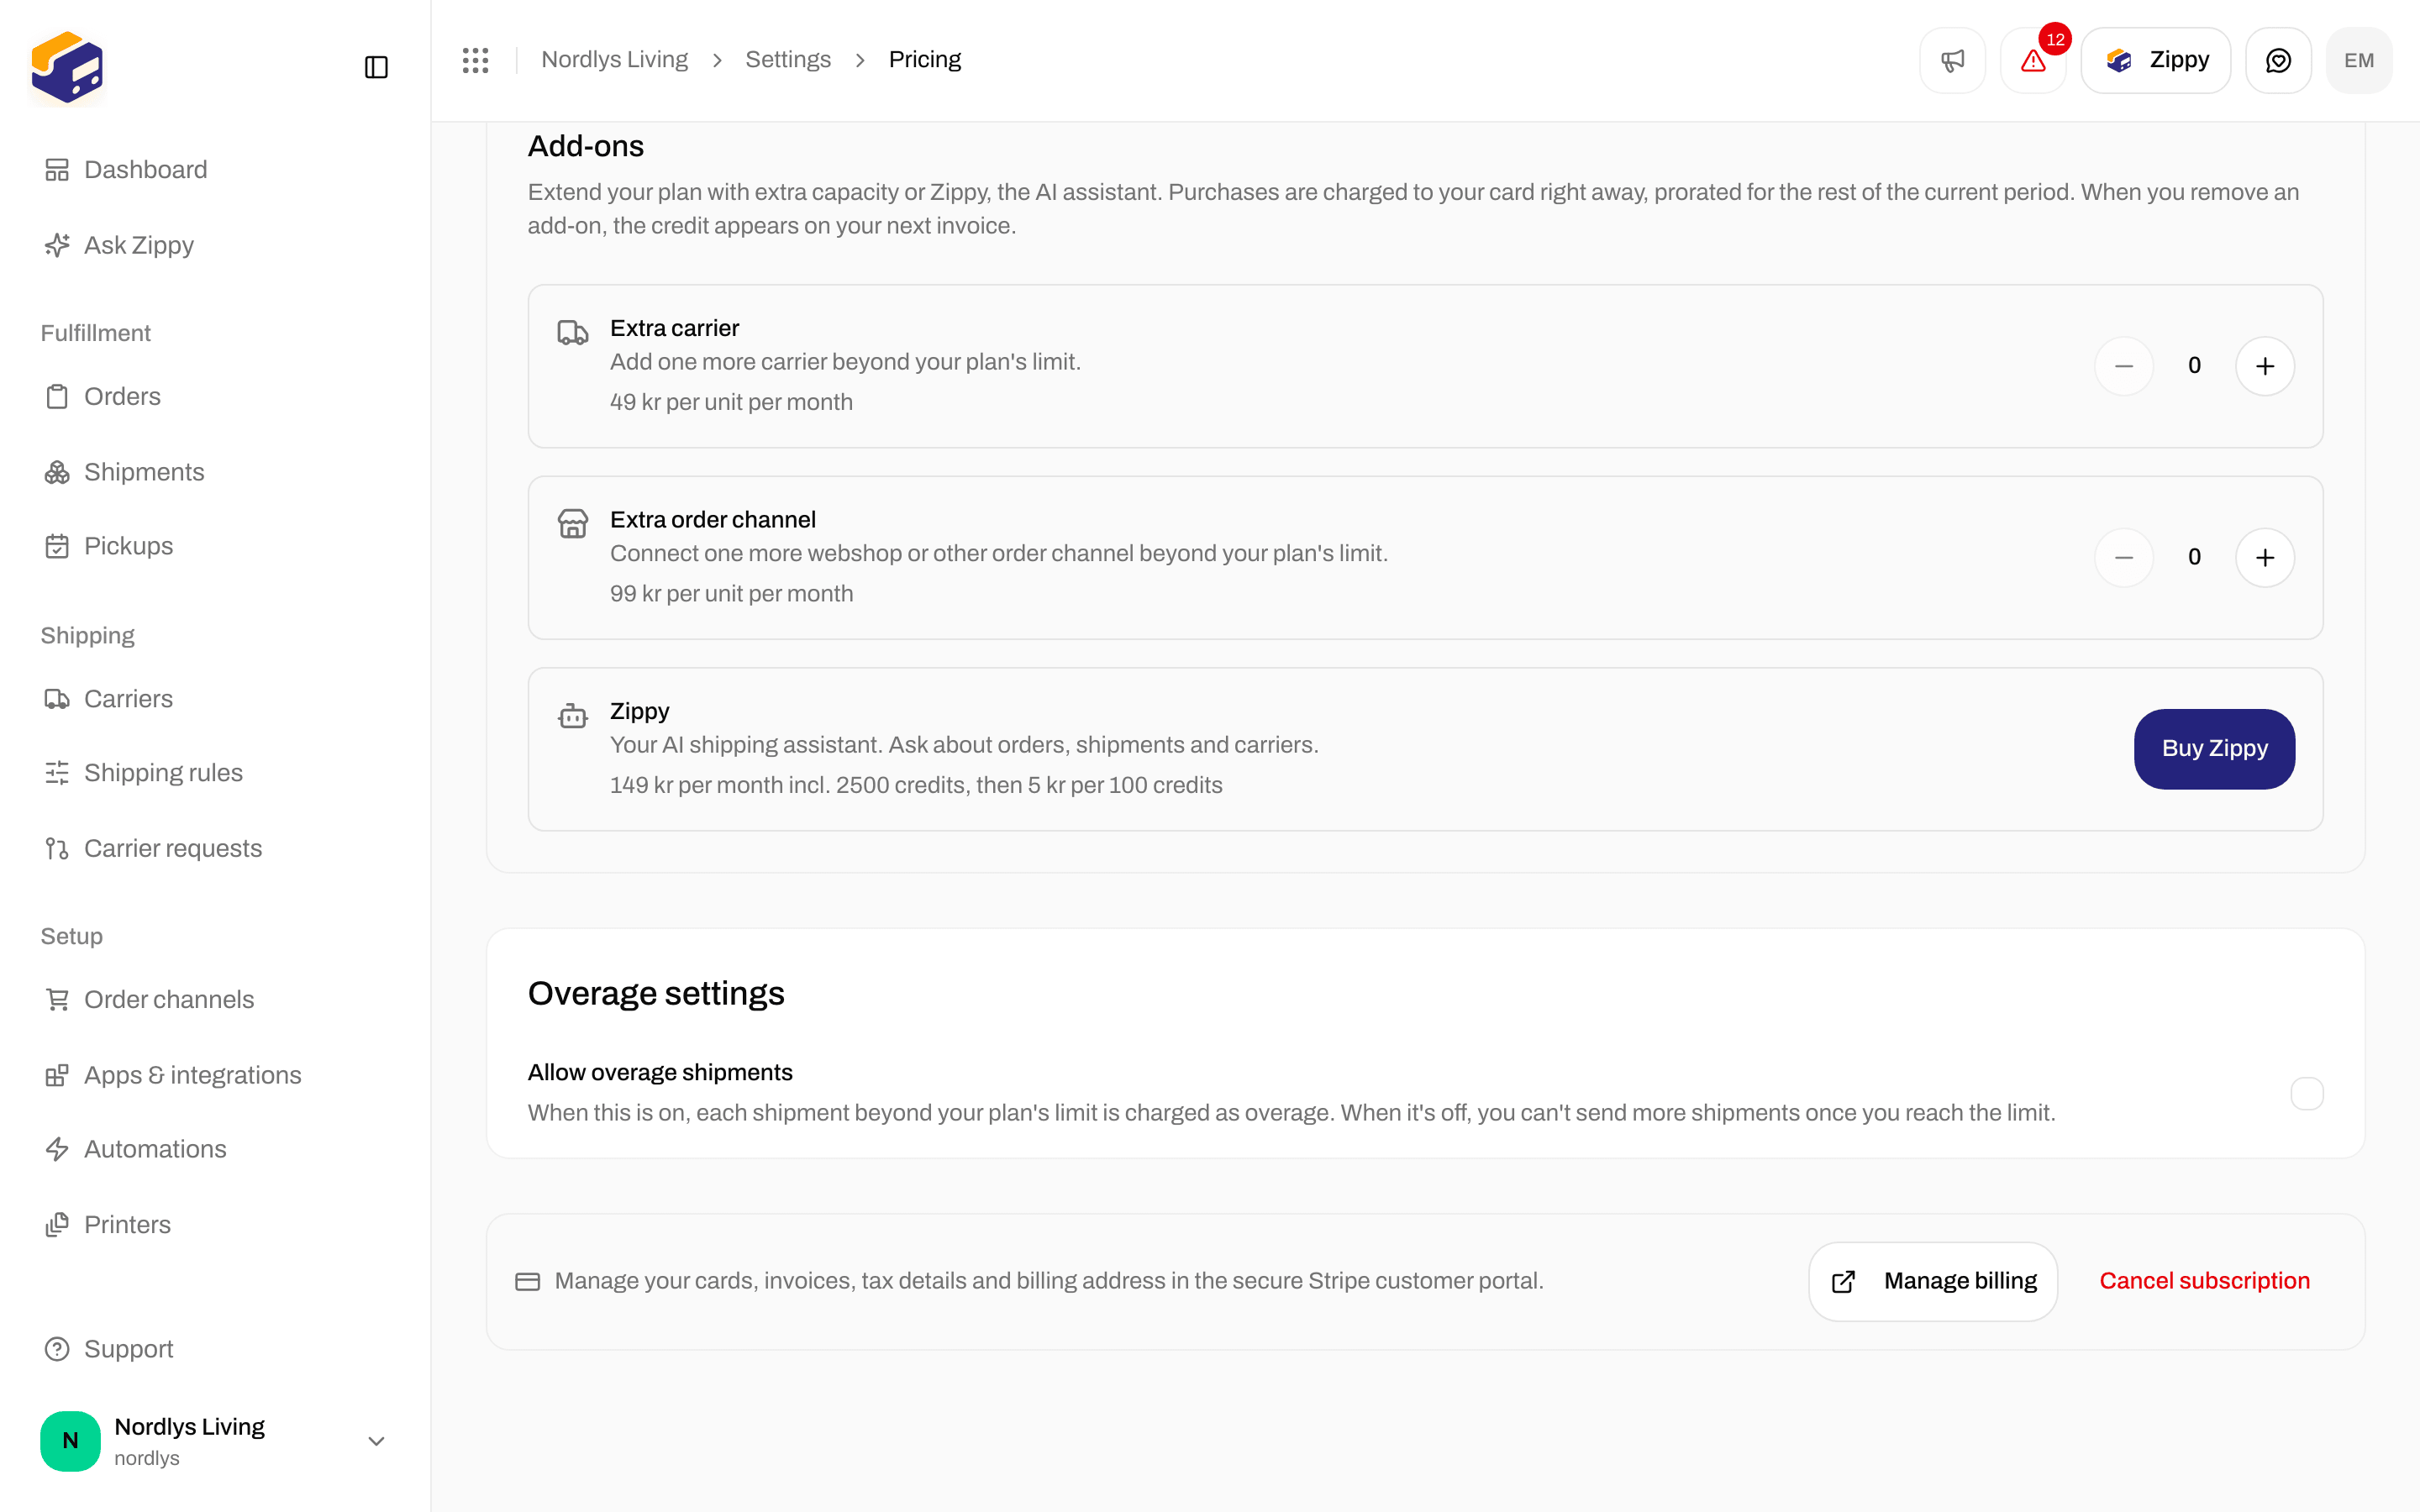Go to Settings breadcrumb

[x=788, y=60]
